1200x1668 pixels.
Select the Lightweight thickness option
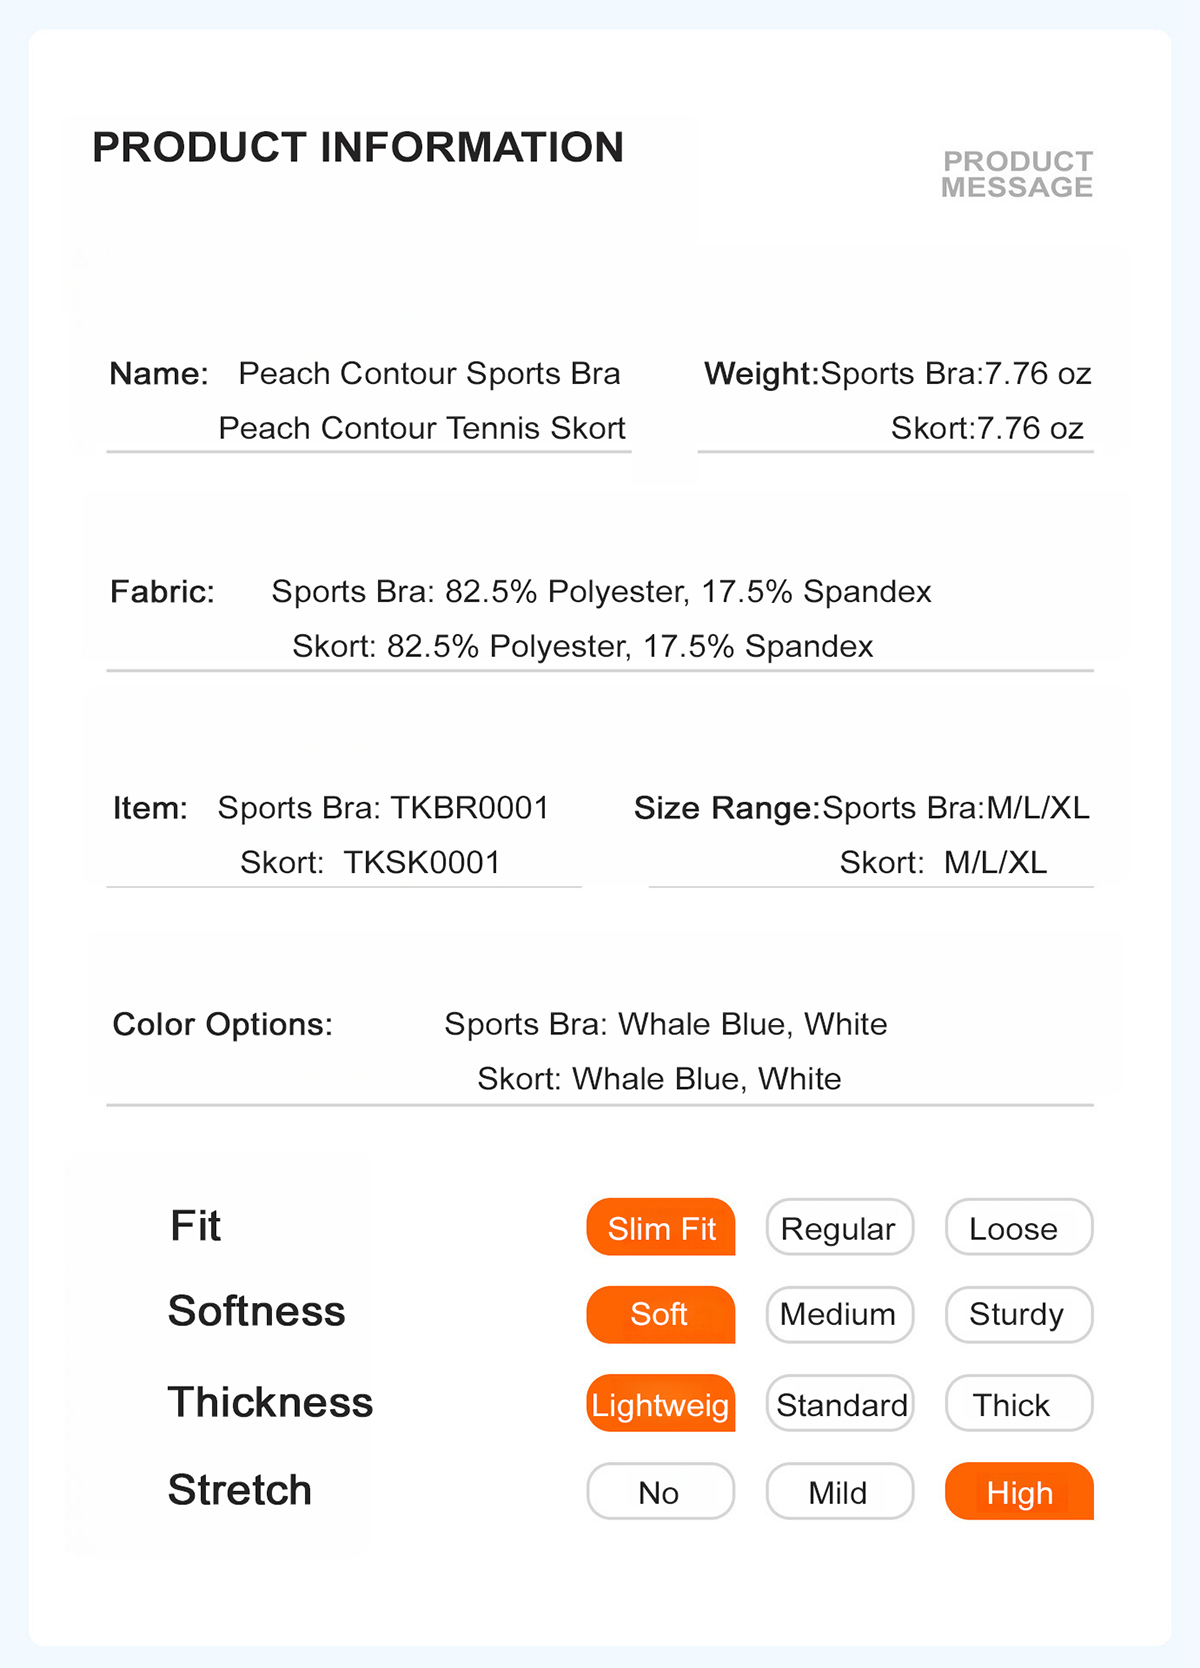point(661,1403)
